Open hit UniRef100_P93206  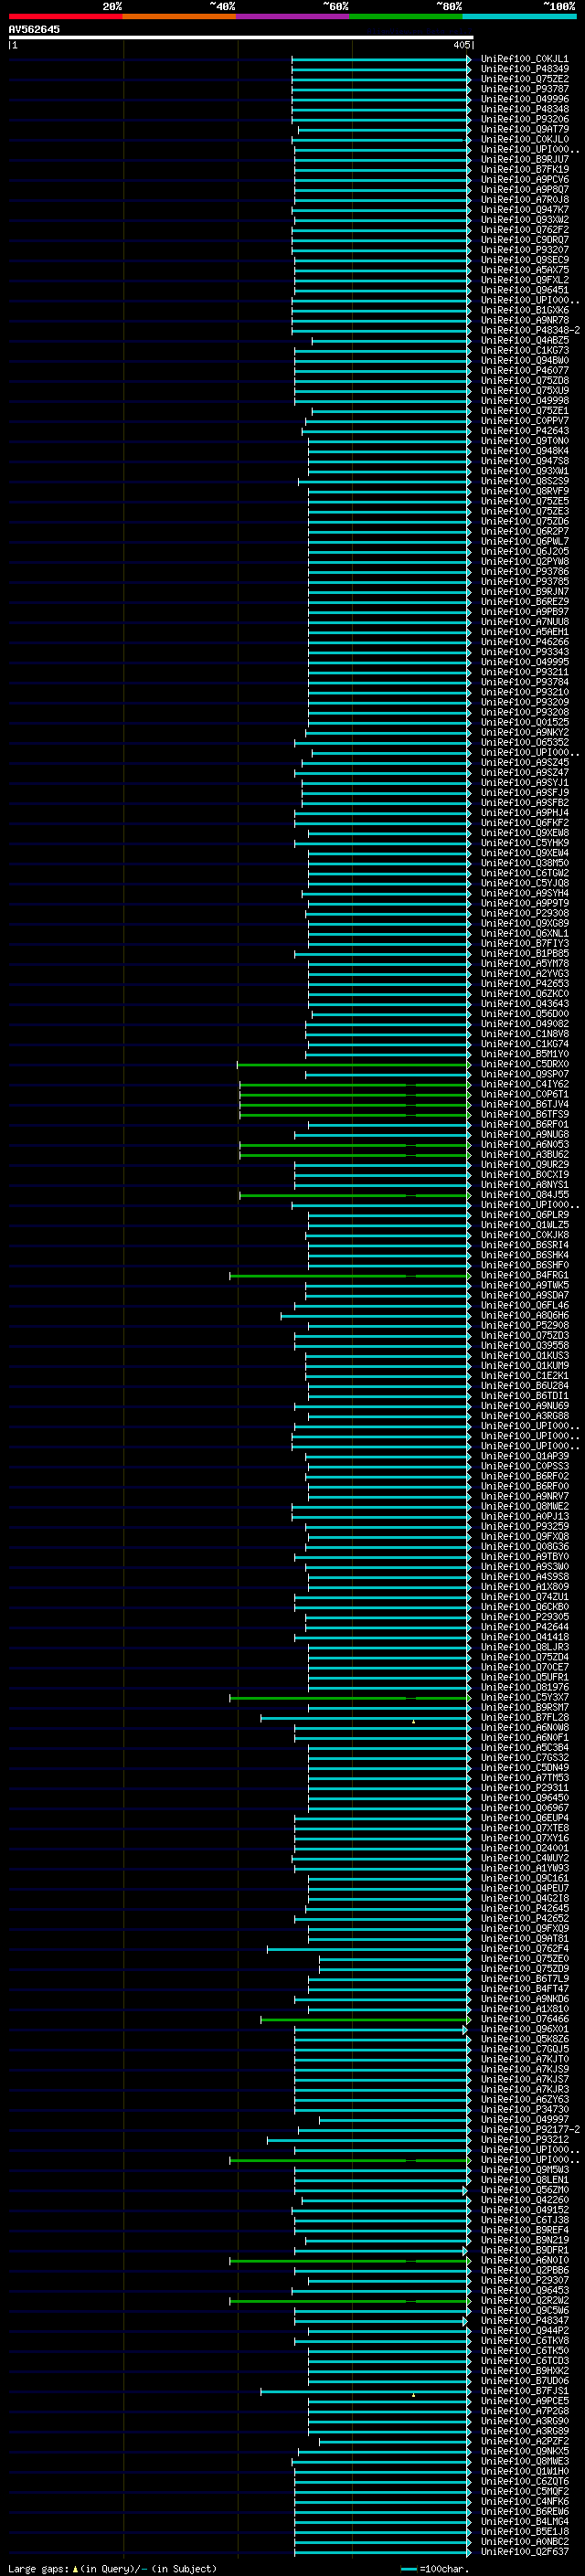[524, 119]
